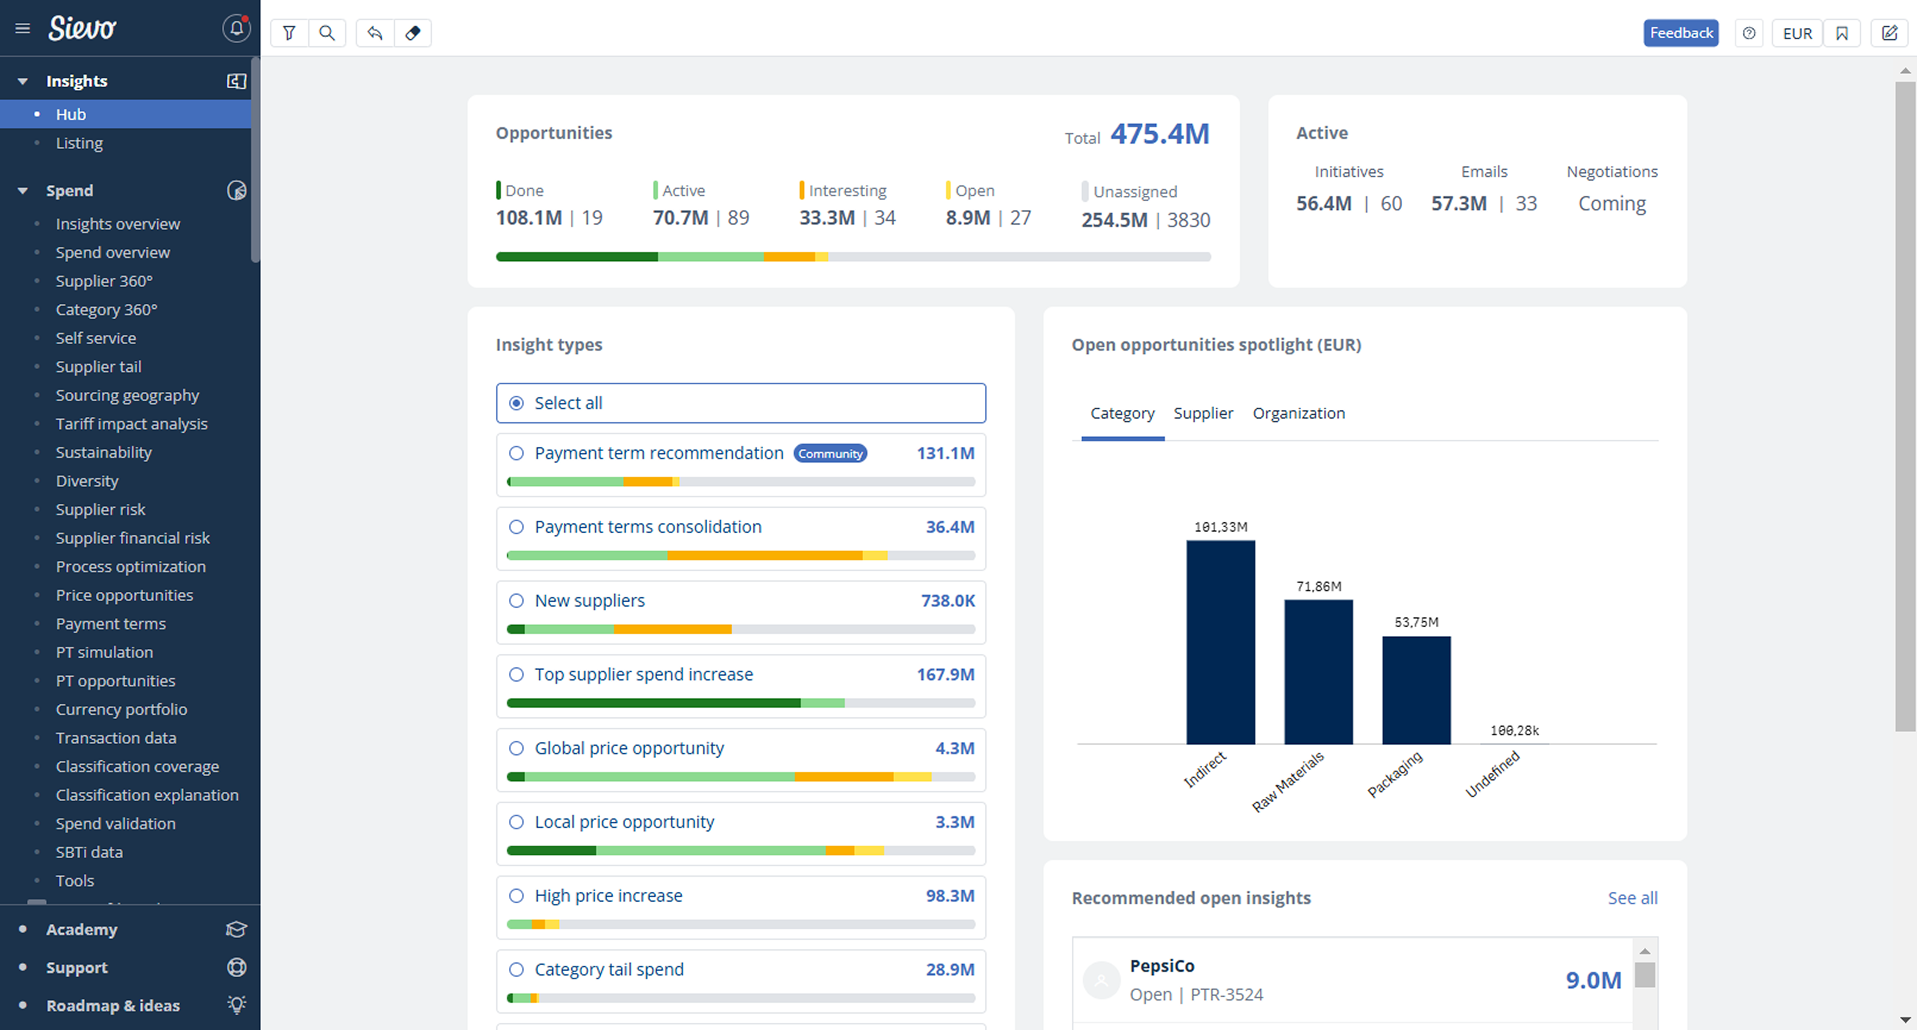Click the bookmark icon
This screenshot has width=1917, height=1030.
point(1842,33)
